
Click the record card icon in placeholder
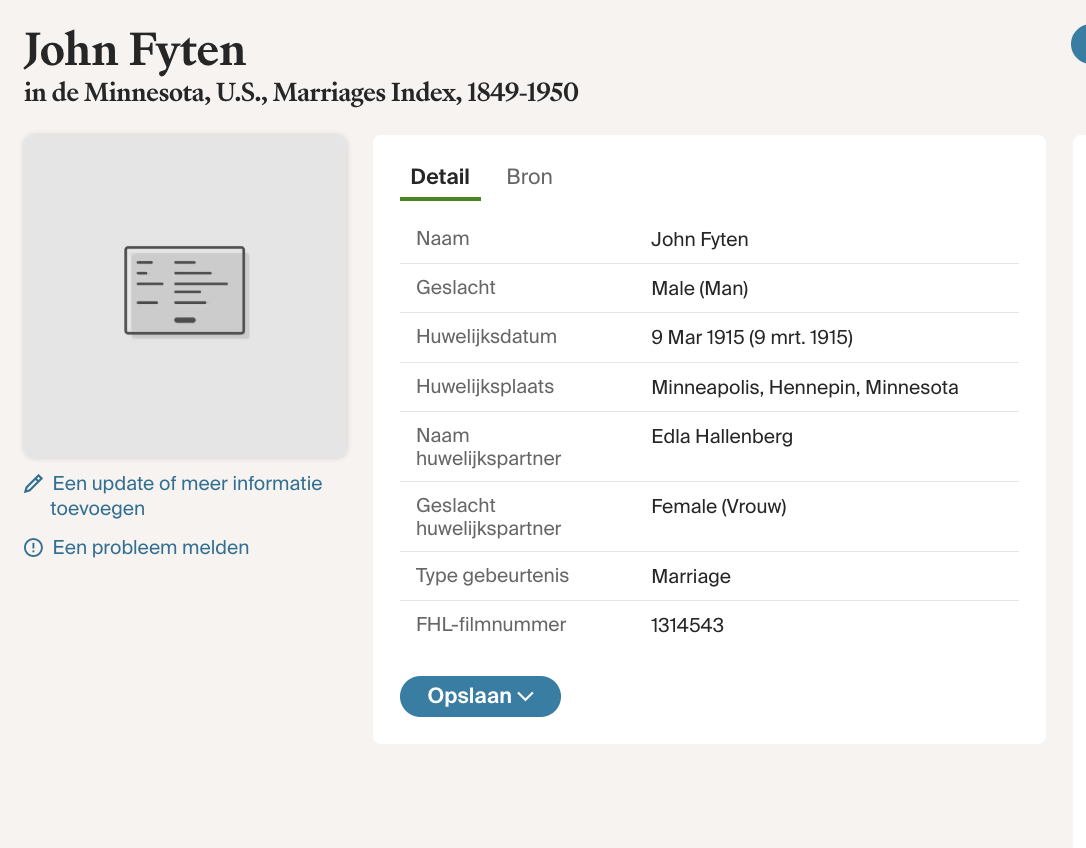click(x=186, y=291)
